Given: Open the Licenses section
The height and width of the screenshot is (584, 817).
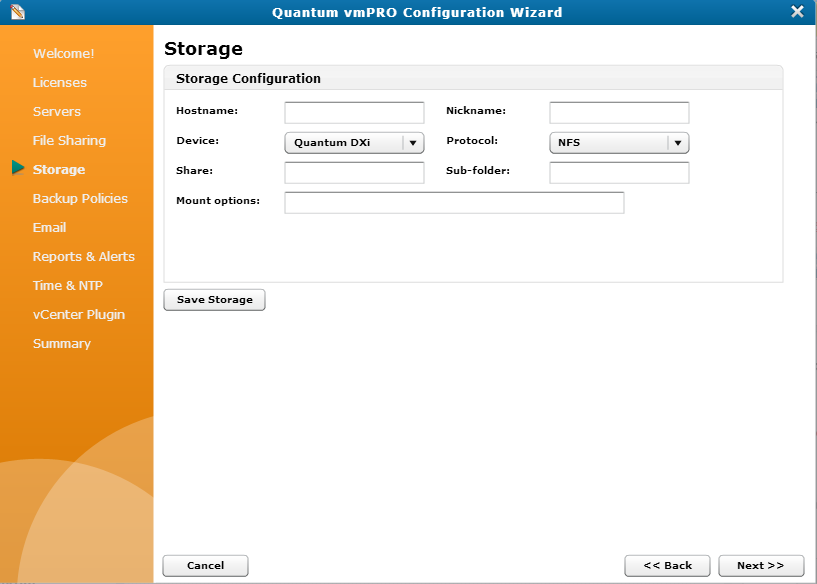Looking at the screenshot, I should click(x=58, y=82).
